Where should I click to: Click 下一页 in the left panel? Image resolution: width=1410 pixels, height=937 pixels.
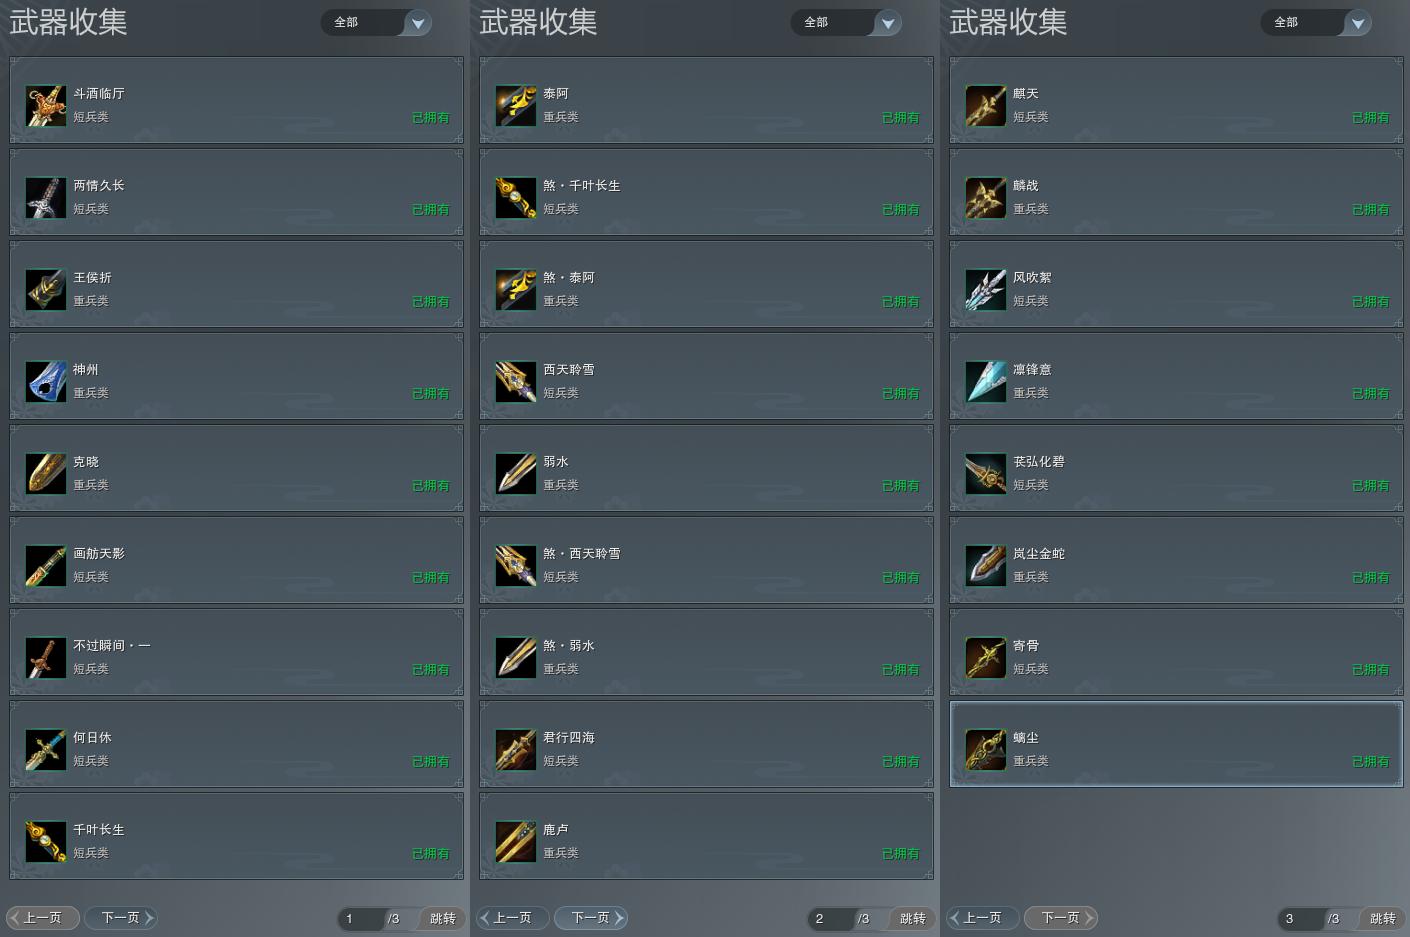pos(121,917)
